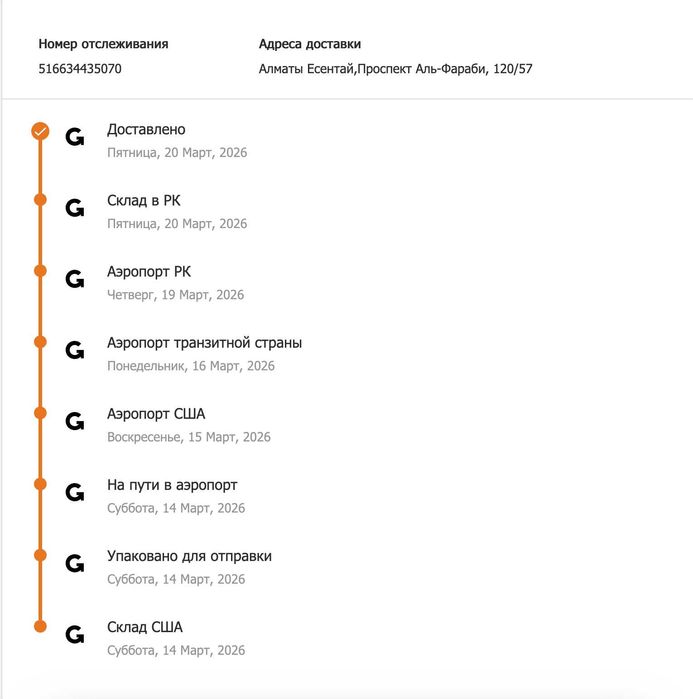
Task: Click the G logo beside Склад в РК
Action: point(75,209)
